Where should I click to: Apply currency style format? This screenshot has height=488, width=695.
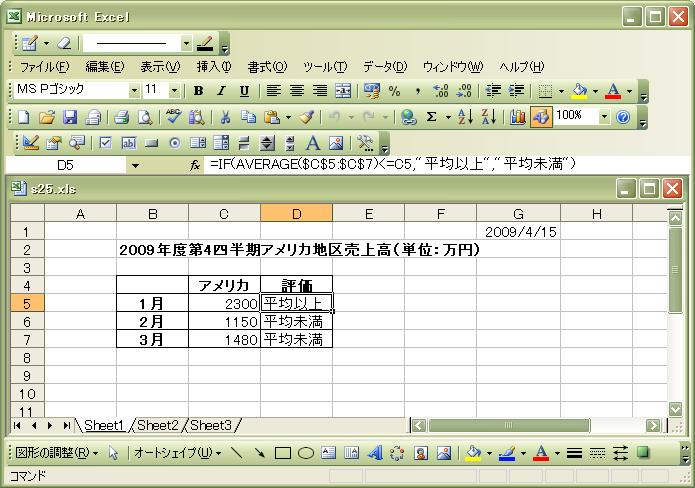(371, 91)
